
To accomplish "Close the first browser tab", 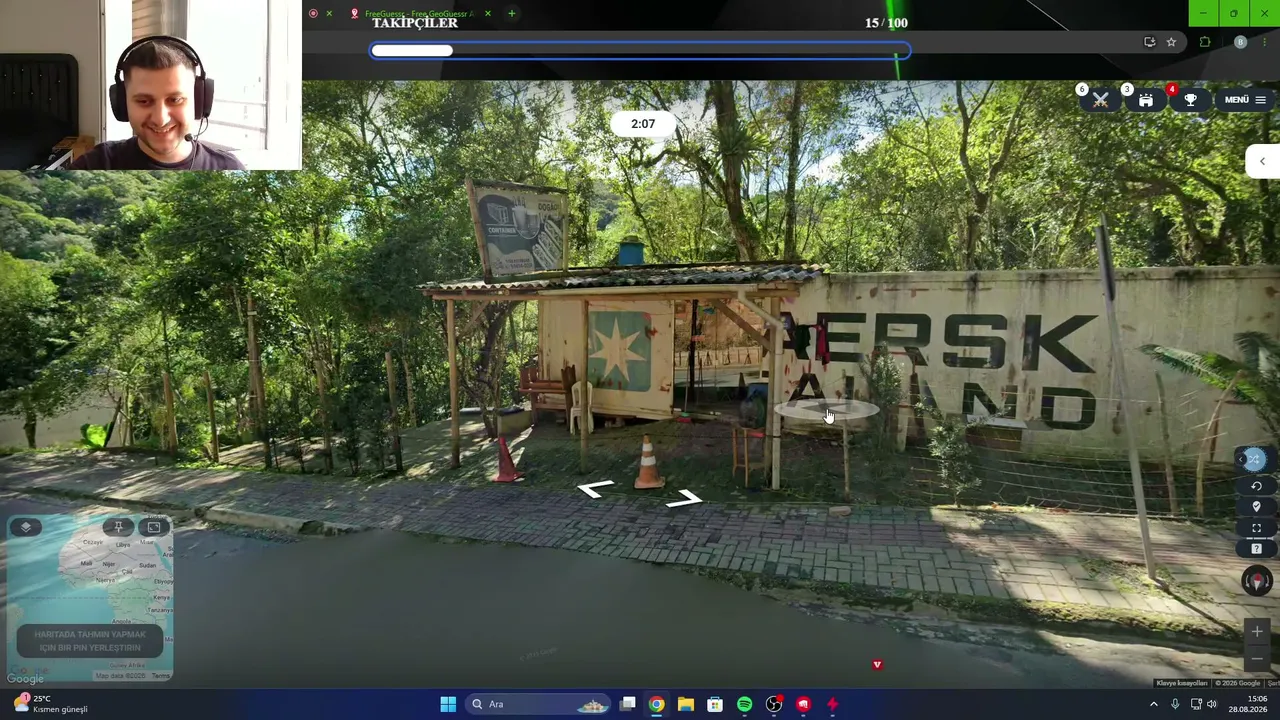I will coord(329,14).
